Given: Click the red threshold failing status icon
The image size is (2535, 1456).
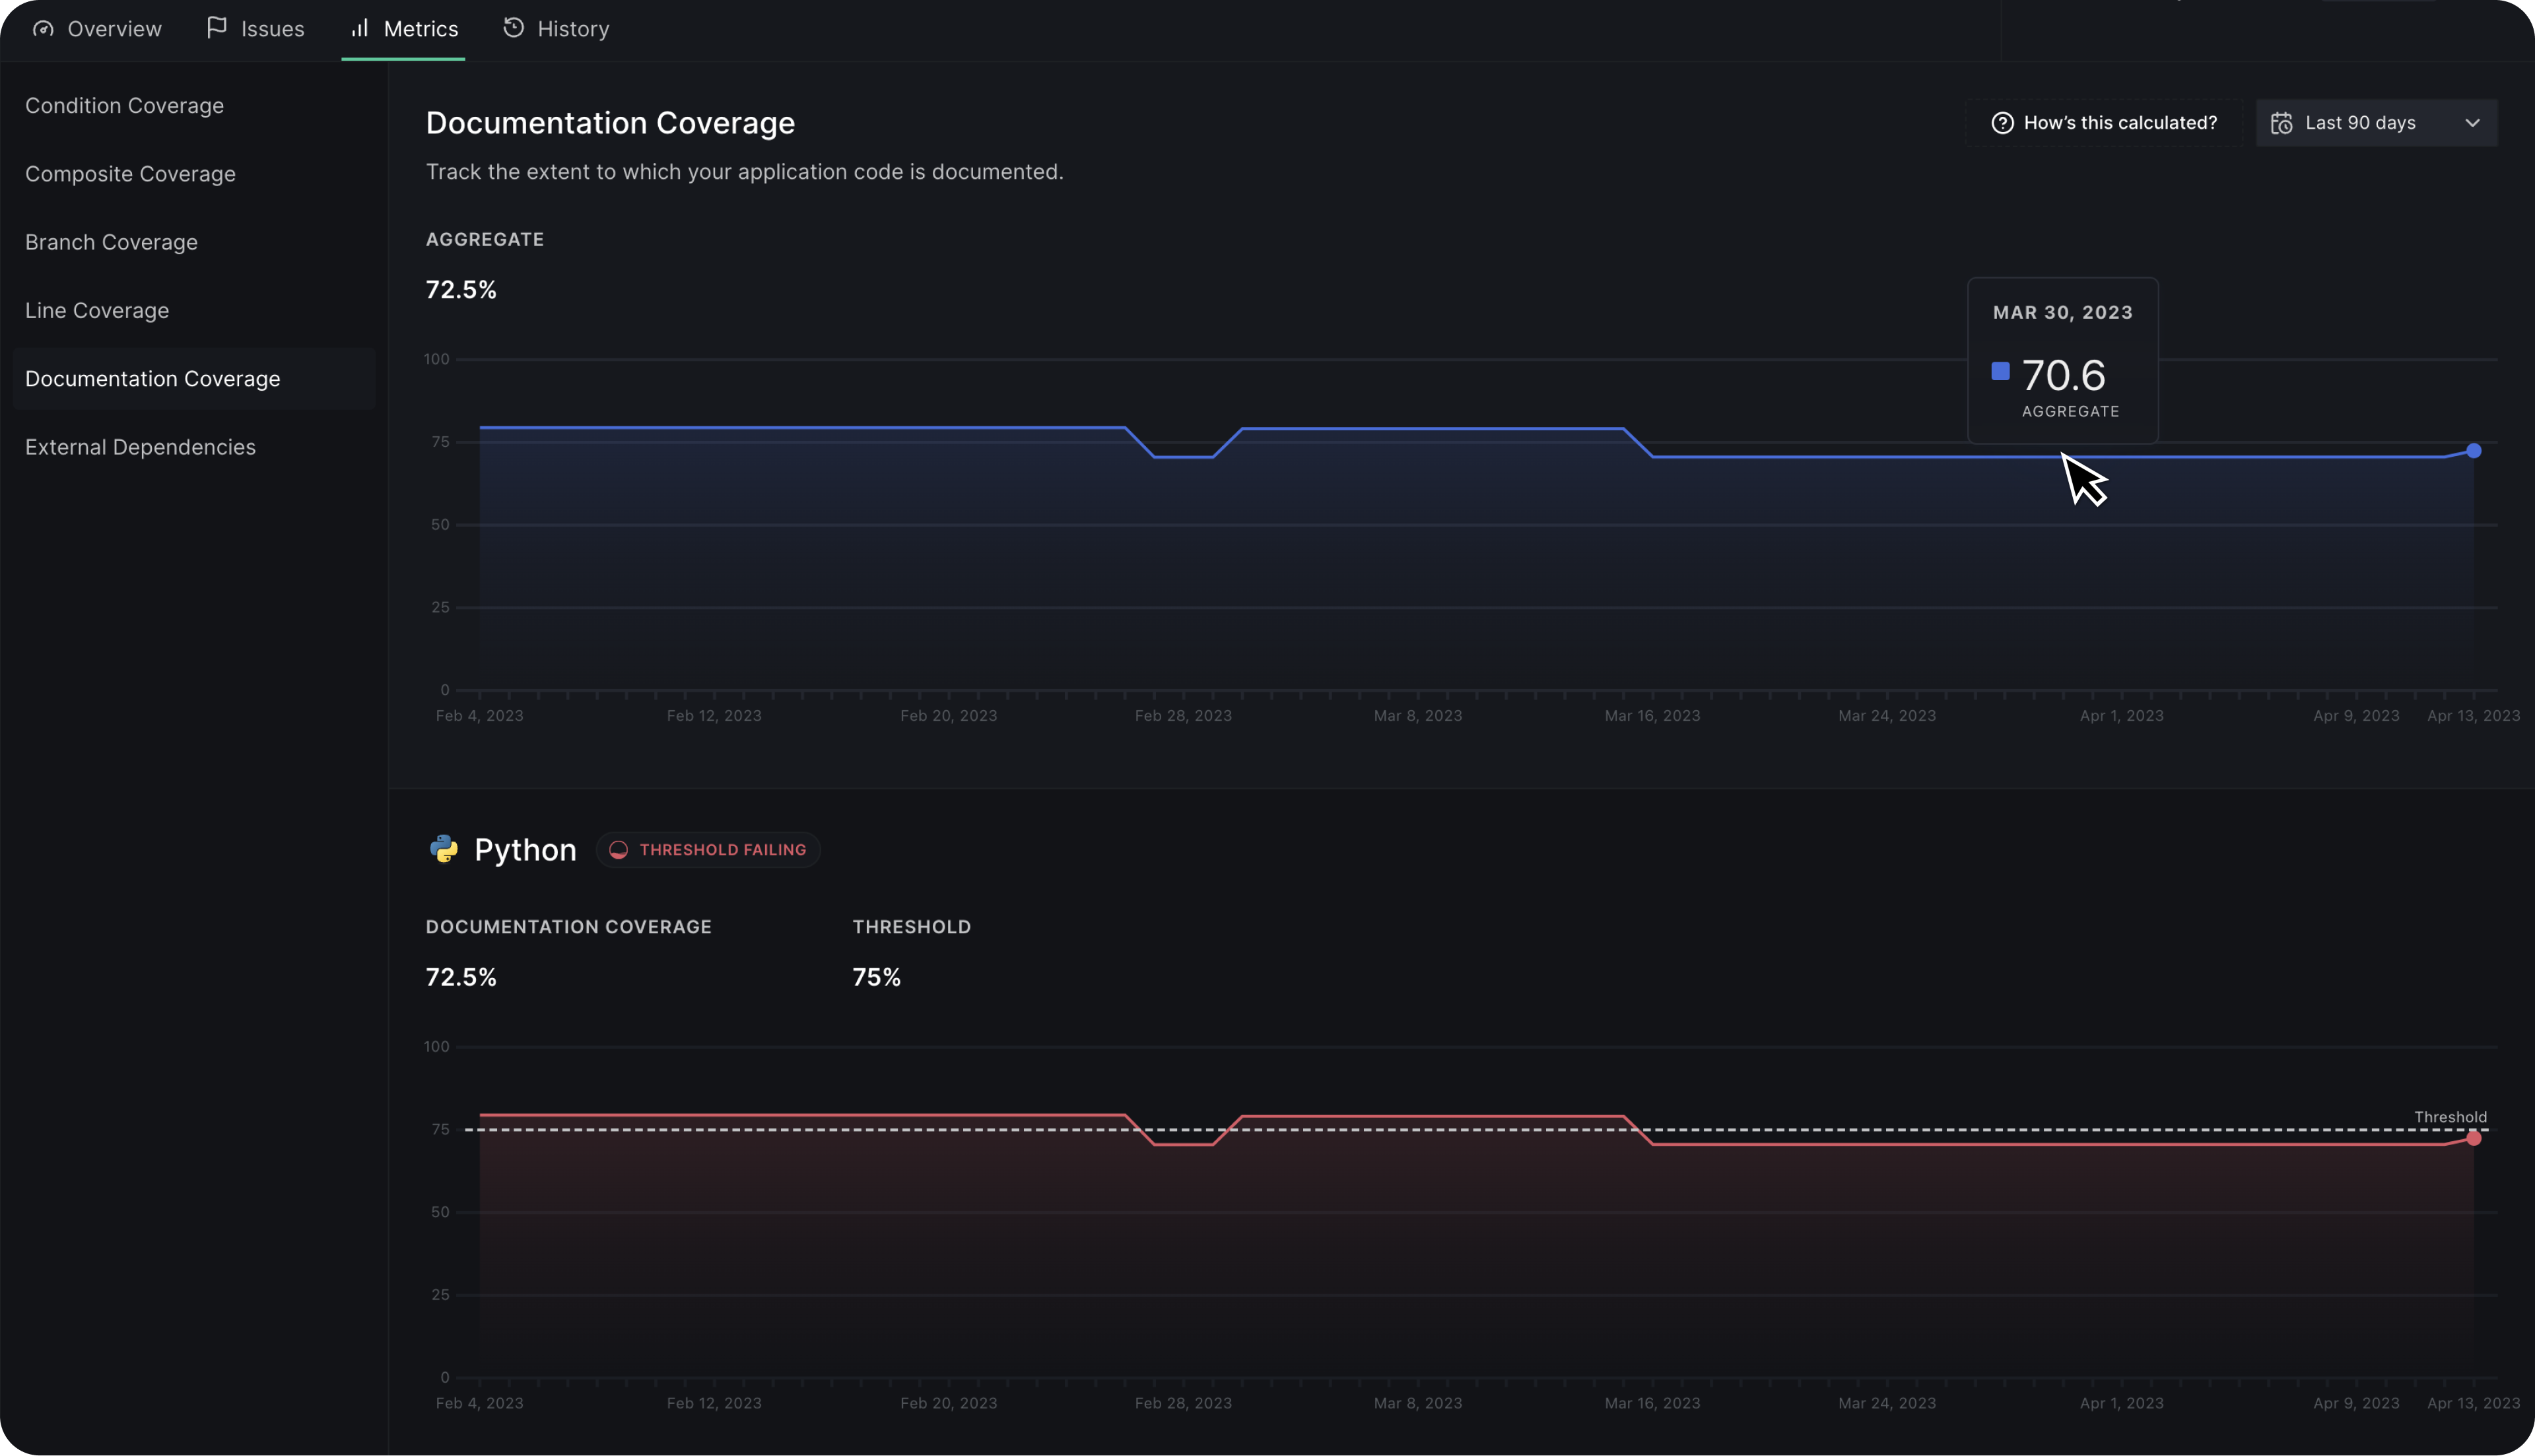Looking at the screenshot, I should [619, 850].
